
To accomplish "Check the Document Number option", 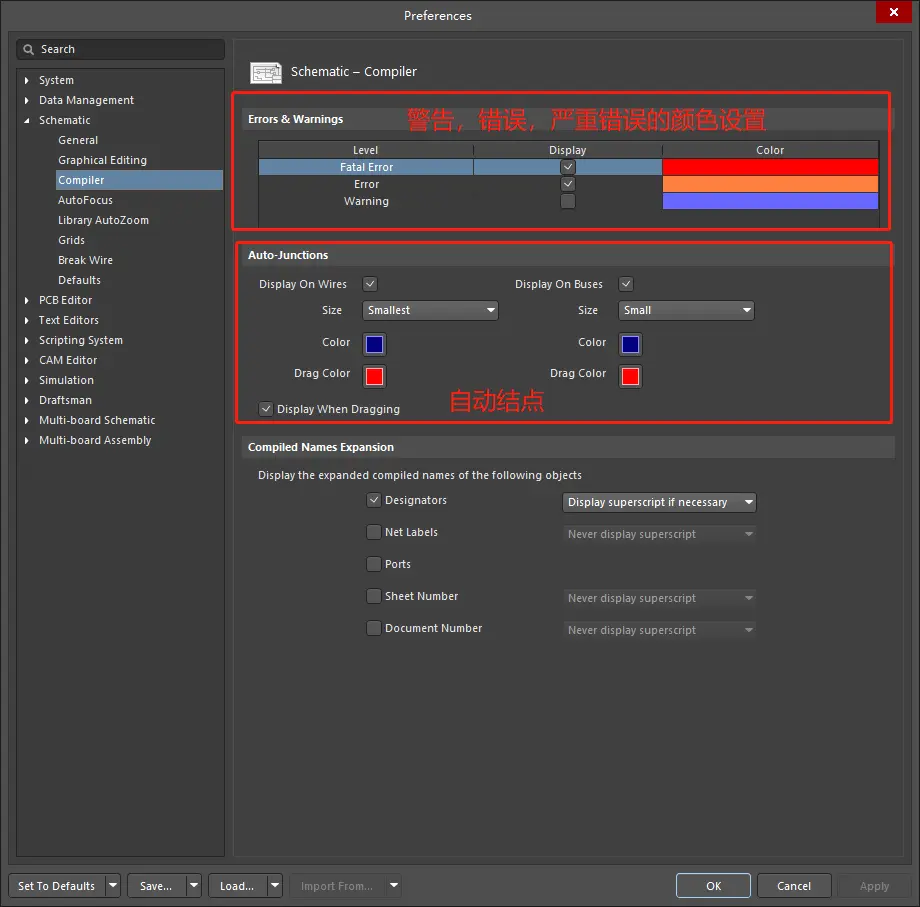I will pyautogui.click(x=374, y=628).
